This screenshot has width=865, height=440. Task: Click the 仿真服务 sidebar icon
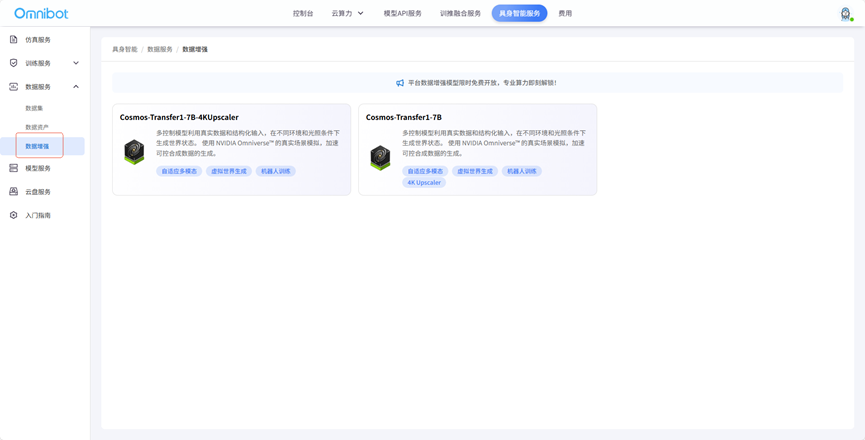(14, 40)
